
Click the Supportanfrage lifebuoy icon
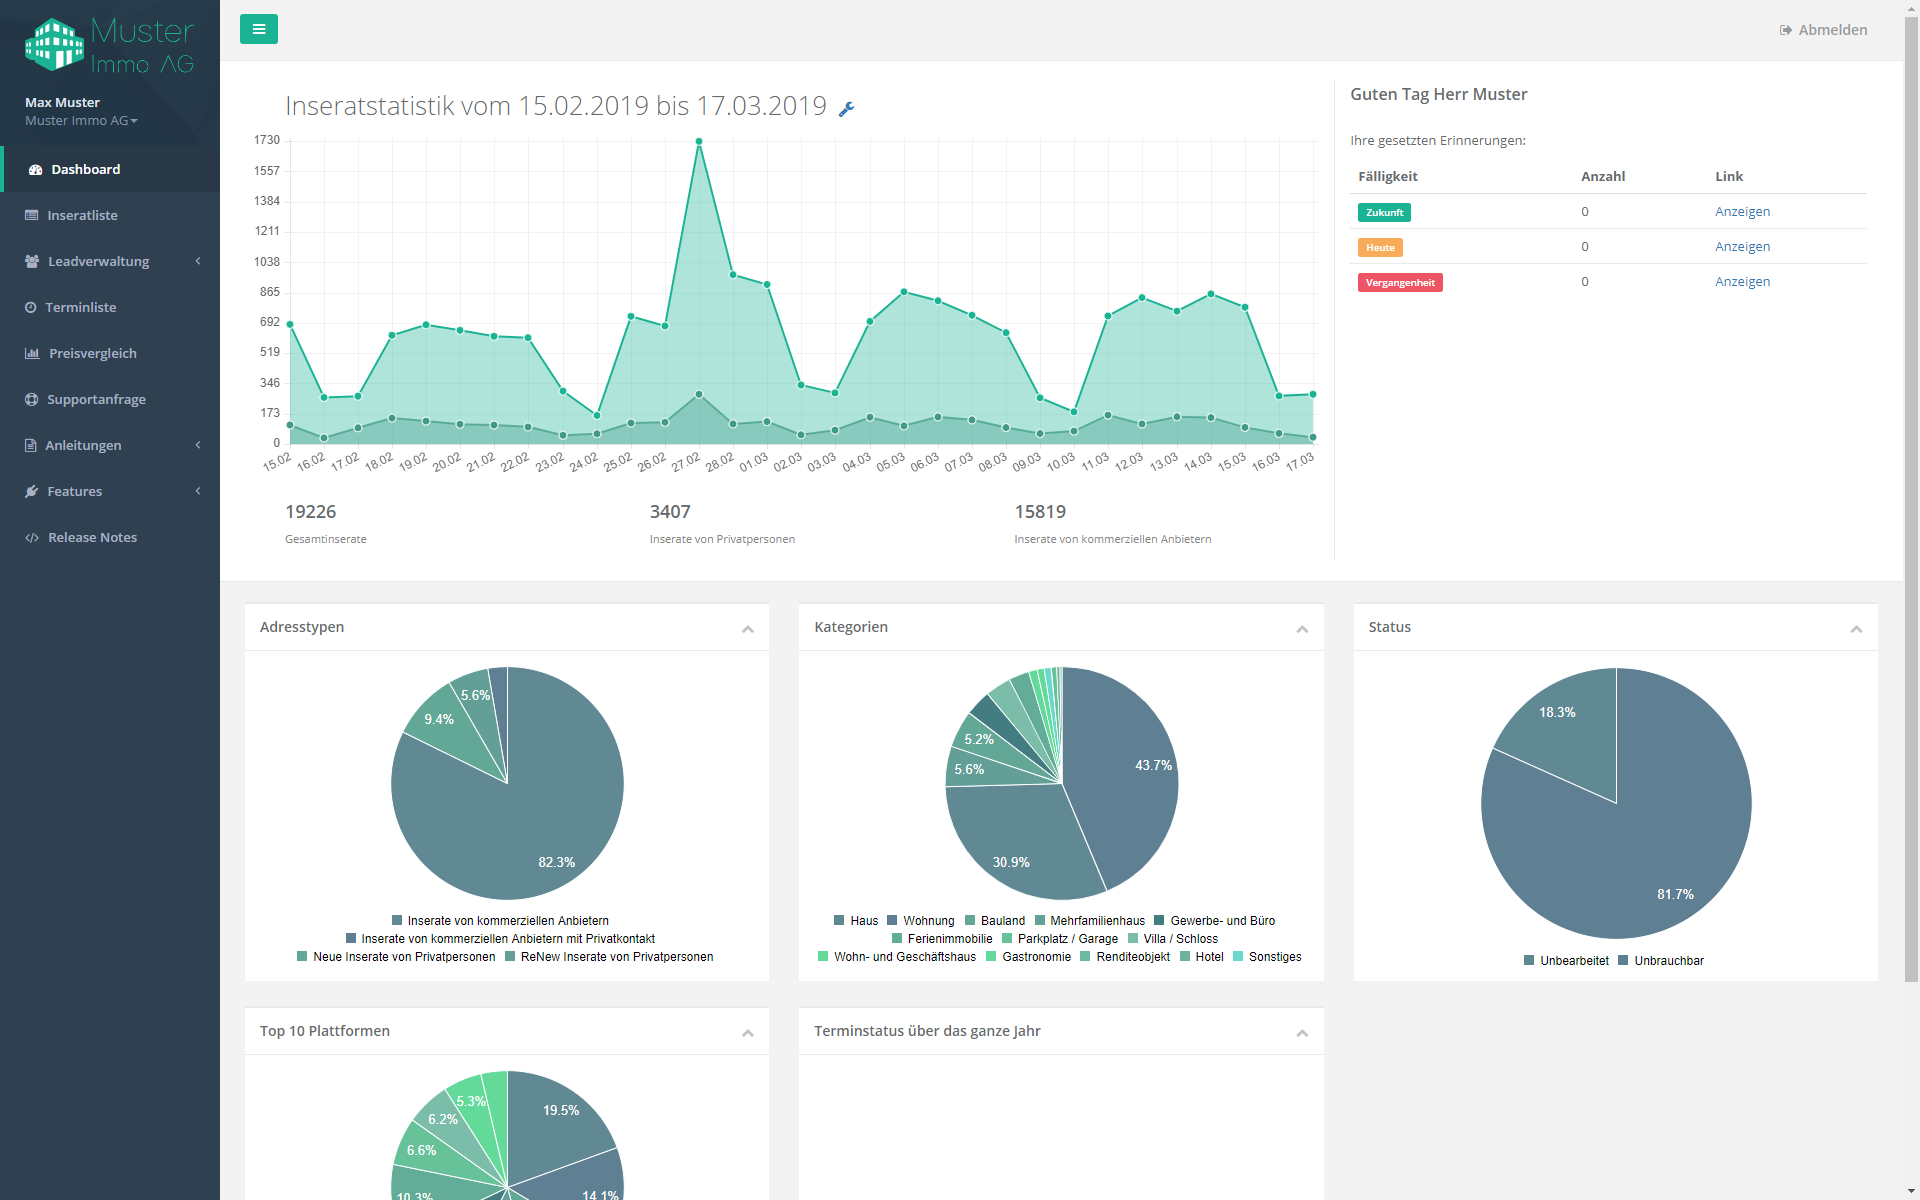click(x=32, y=400)
